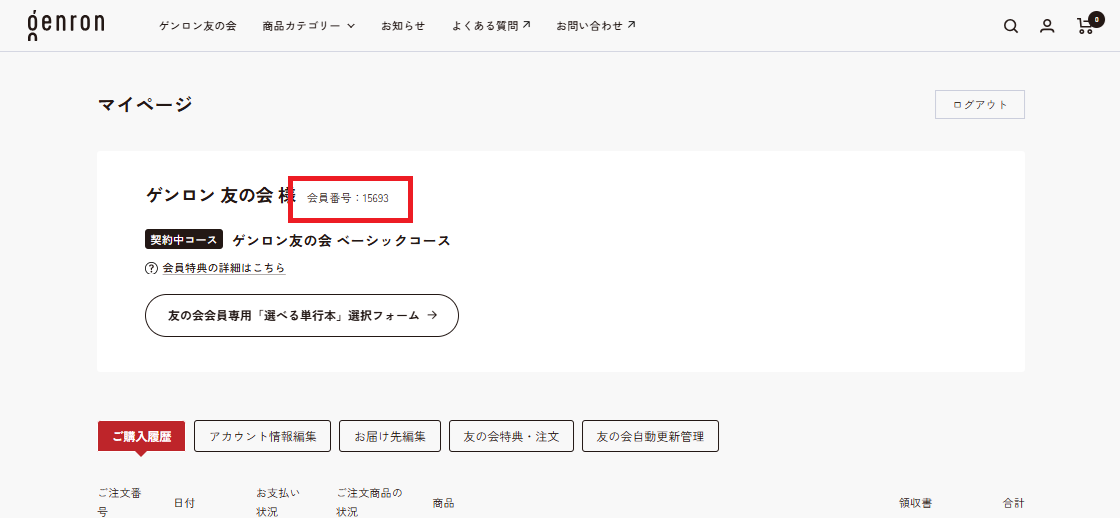This screenshot has width=1120, height=518.
Task: Click the 会員番号：15693 text
Action: pos(348,198)
